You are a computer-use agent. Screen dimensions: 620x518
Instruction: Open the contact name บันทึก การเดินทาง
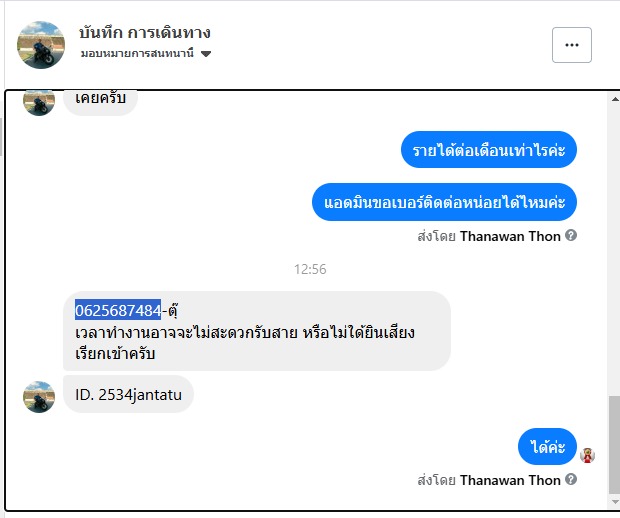[x=145, y=33]
